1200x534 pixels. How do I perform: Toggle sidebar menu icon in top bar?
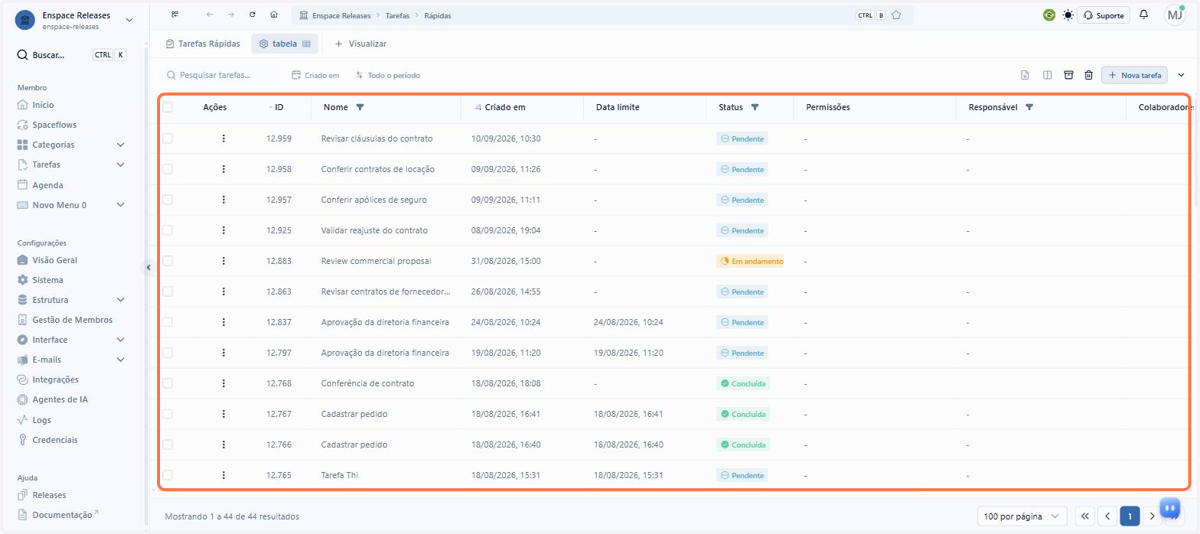[175, 15]
